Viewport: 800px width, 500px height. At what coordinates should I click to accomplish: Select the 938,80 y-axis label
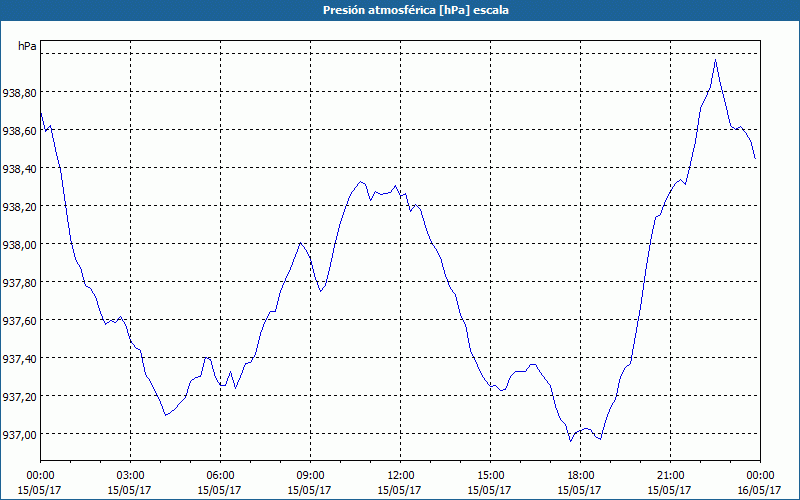point(20,92)
